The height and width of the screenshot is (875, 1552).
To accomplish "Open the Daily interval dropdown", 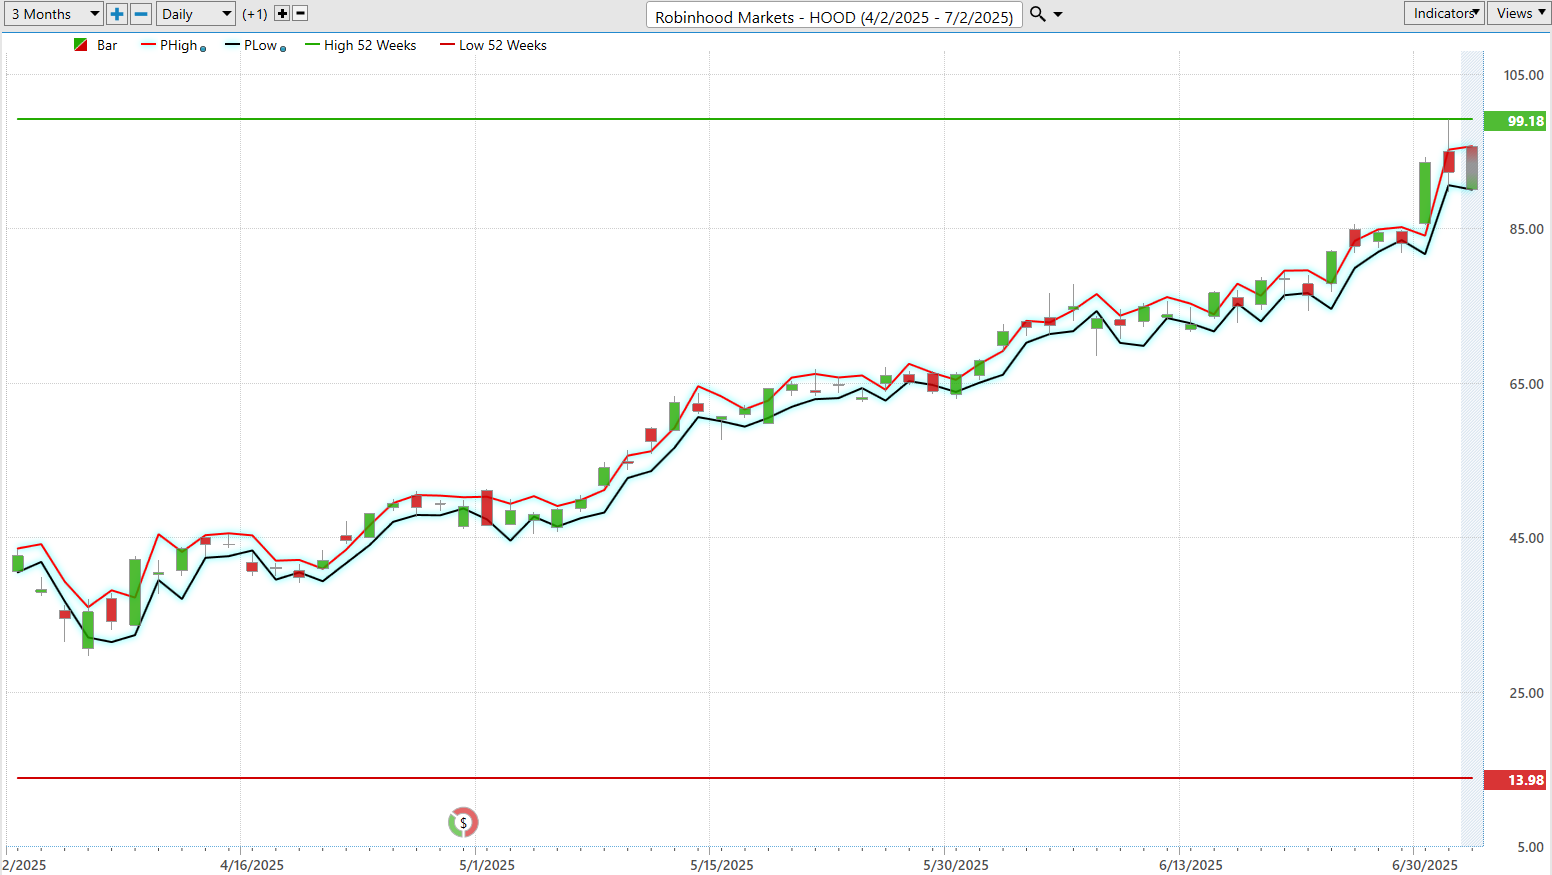I will tap(195, 14).
